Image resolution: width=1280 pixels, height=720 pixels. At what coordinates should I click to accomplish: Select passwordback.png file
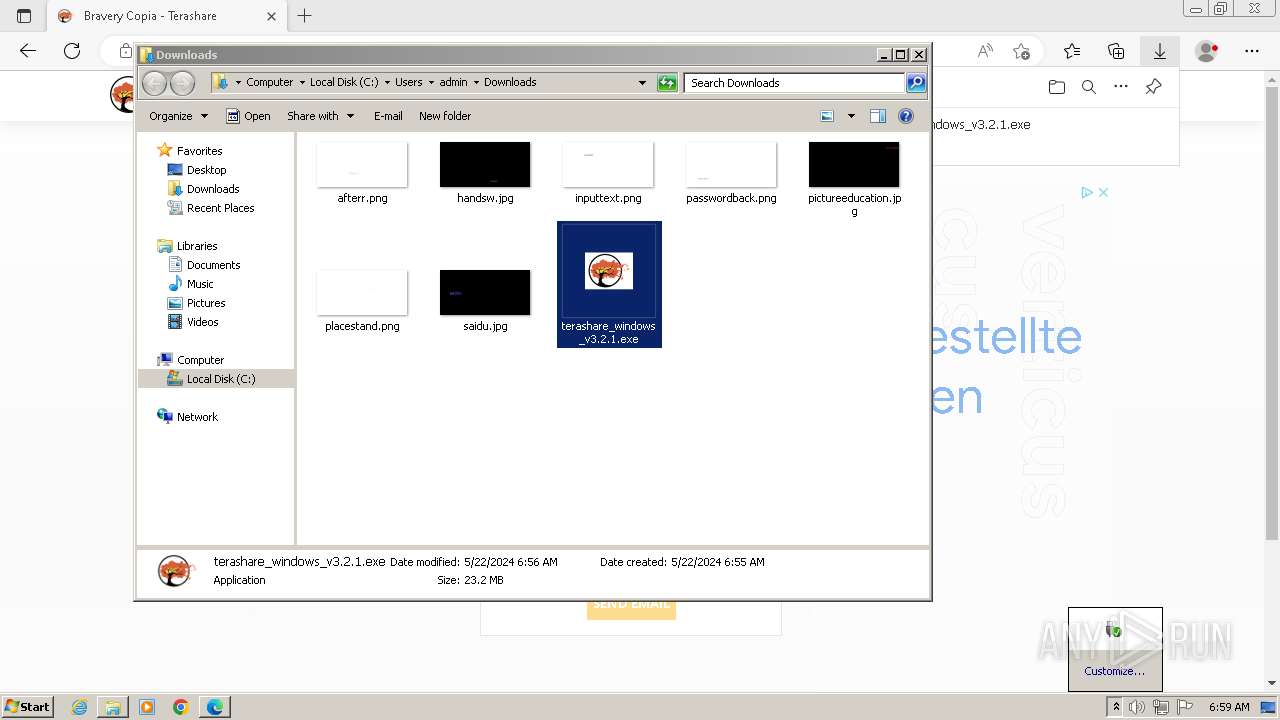pos(731,173)
